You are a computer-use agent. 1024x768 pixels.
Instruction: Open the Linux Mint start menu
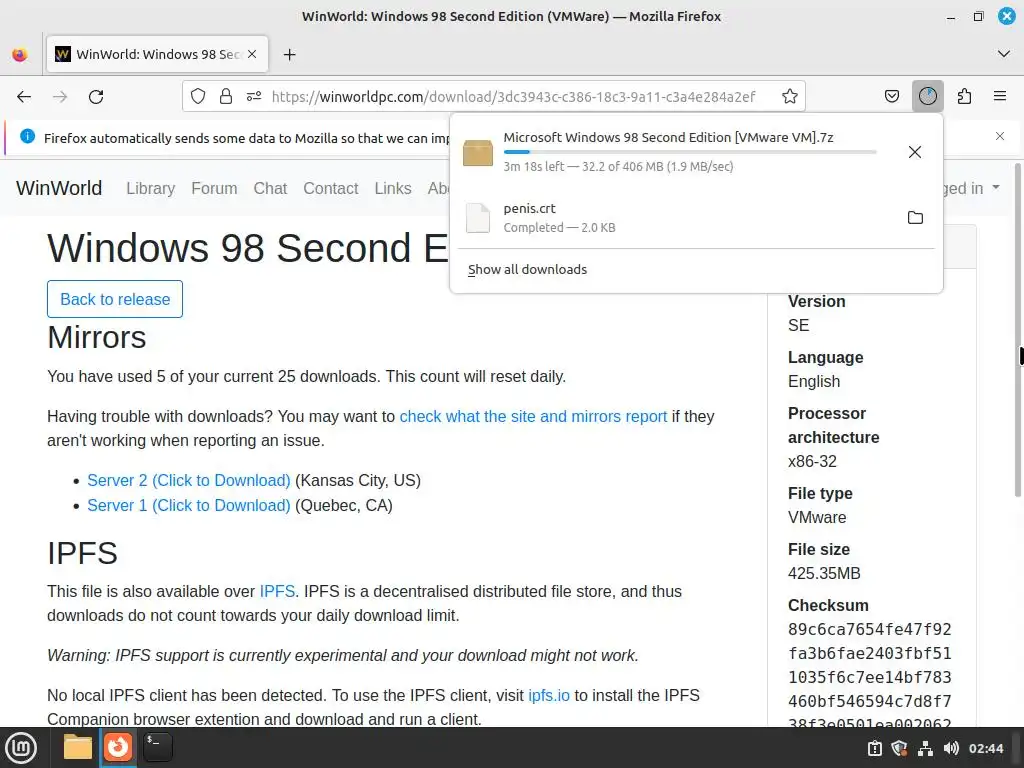(21, 748)
